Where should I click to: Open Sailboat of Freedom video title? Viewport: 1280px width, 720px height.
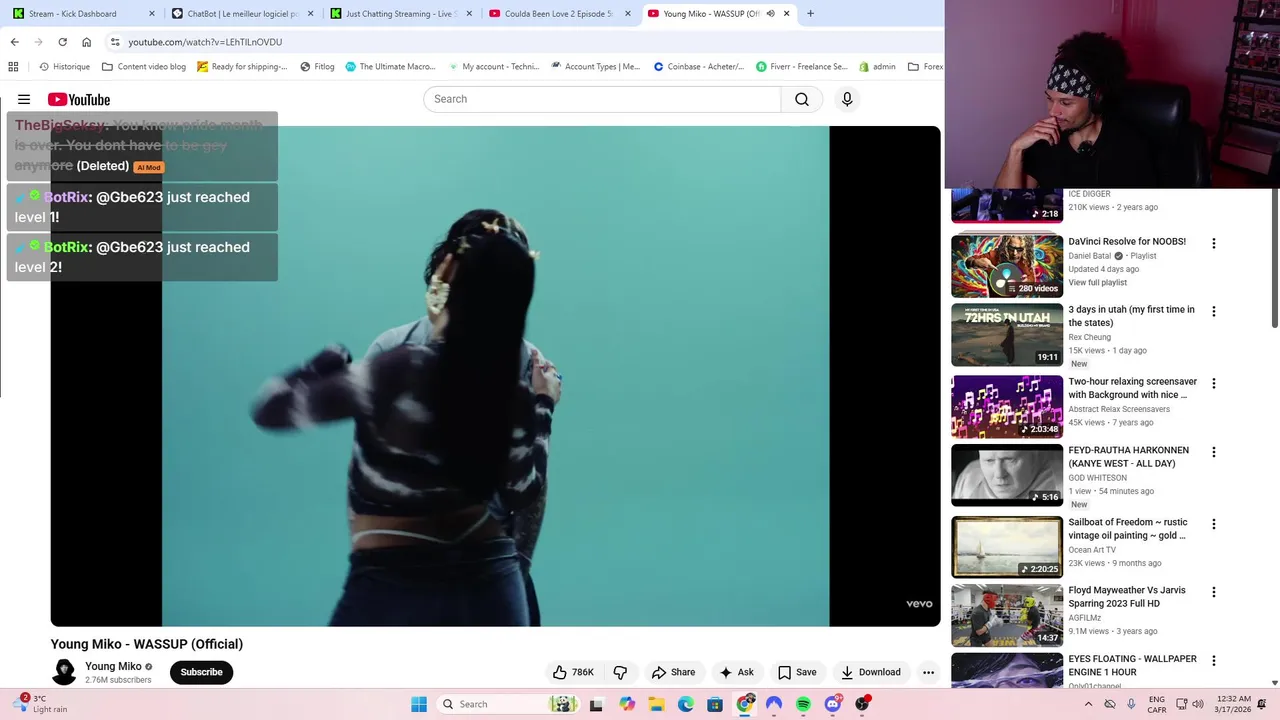[1128, 528]
